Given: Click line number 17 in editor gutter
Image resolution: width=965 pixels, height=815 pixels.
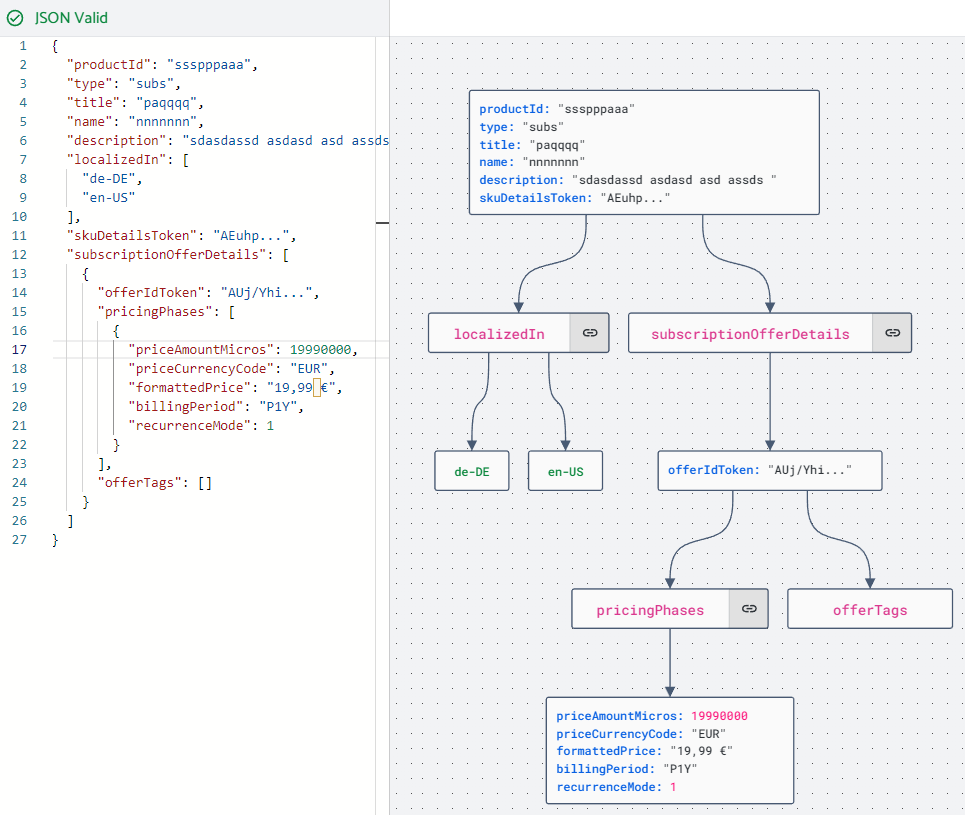Looking at the screenshot, I should click(x=20, y=350).
